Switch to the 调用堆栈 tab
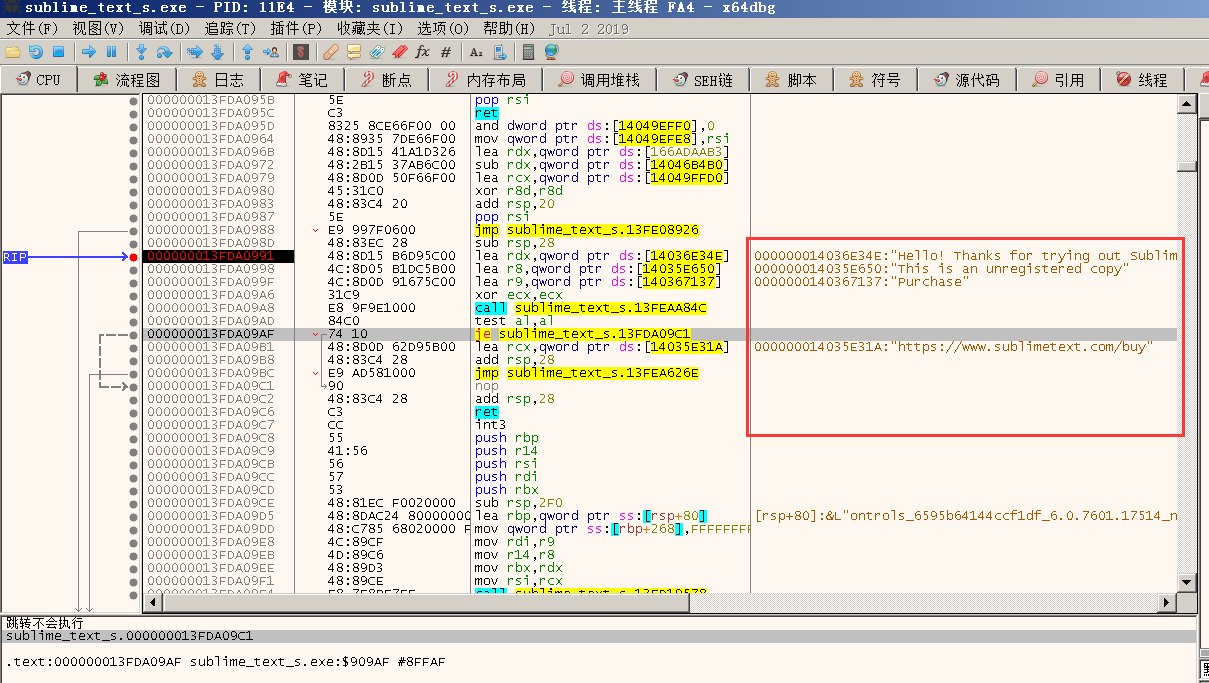Viewport: 1209px width, 683px height. coord(599,80)
